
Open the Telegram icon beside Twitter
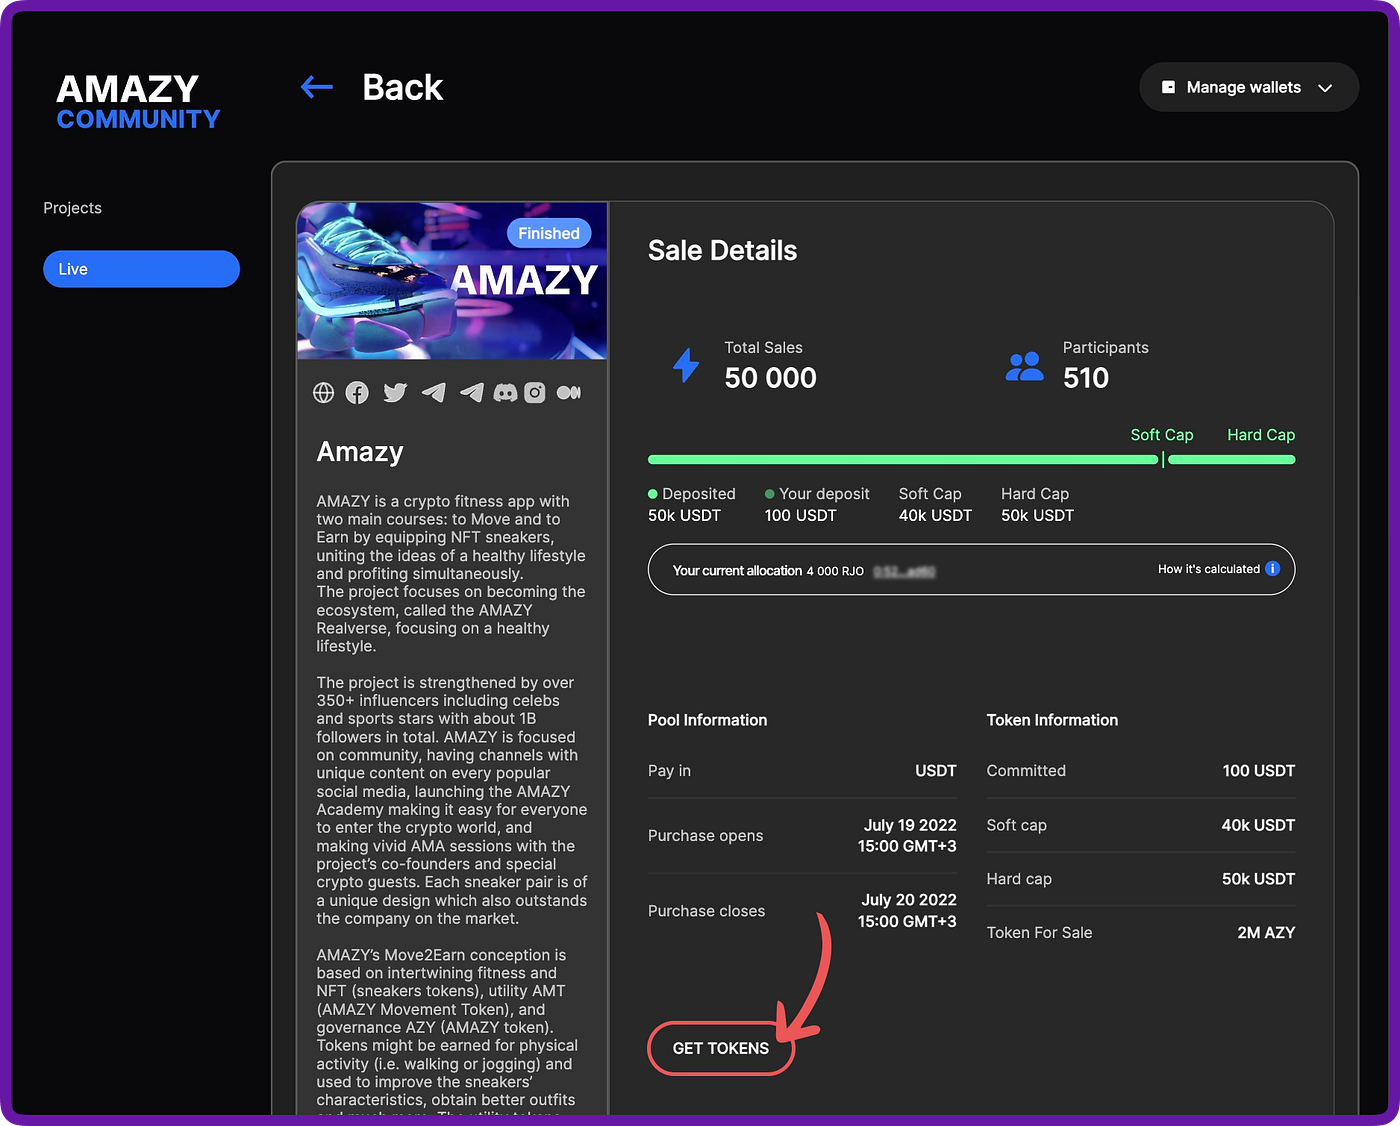pyautogui.click(x=433, y=393)
